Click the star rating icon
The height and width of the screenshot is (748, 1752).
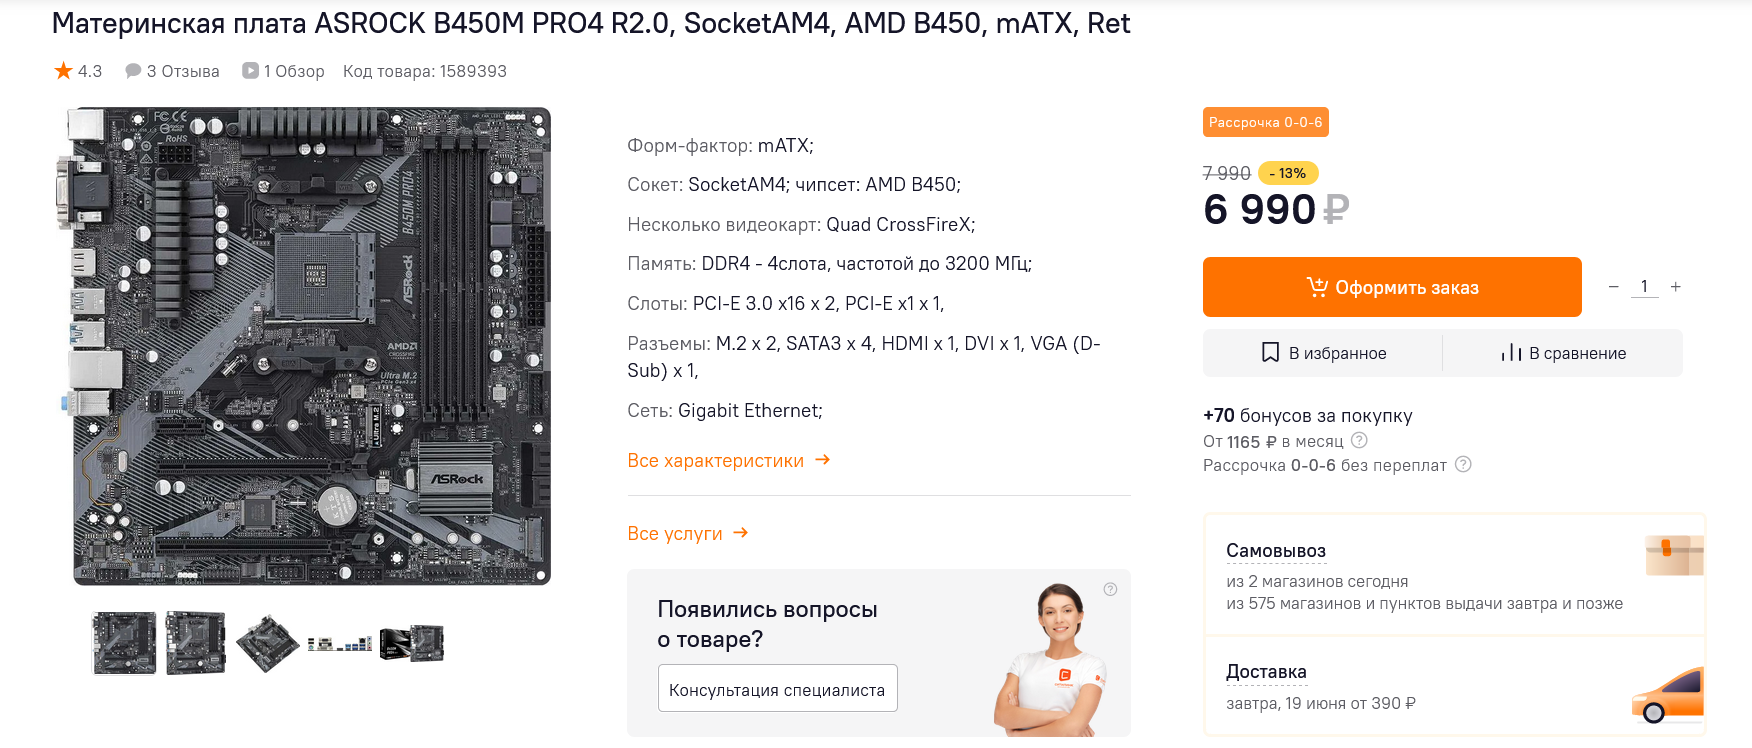point(64,71)
